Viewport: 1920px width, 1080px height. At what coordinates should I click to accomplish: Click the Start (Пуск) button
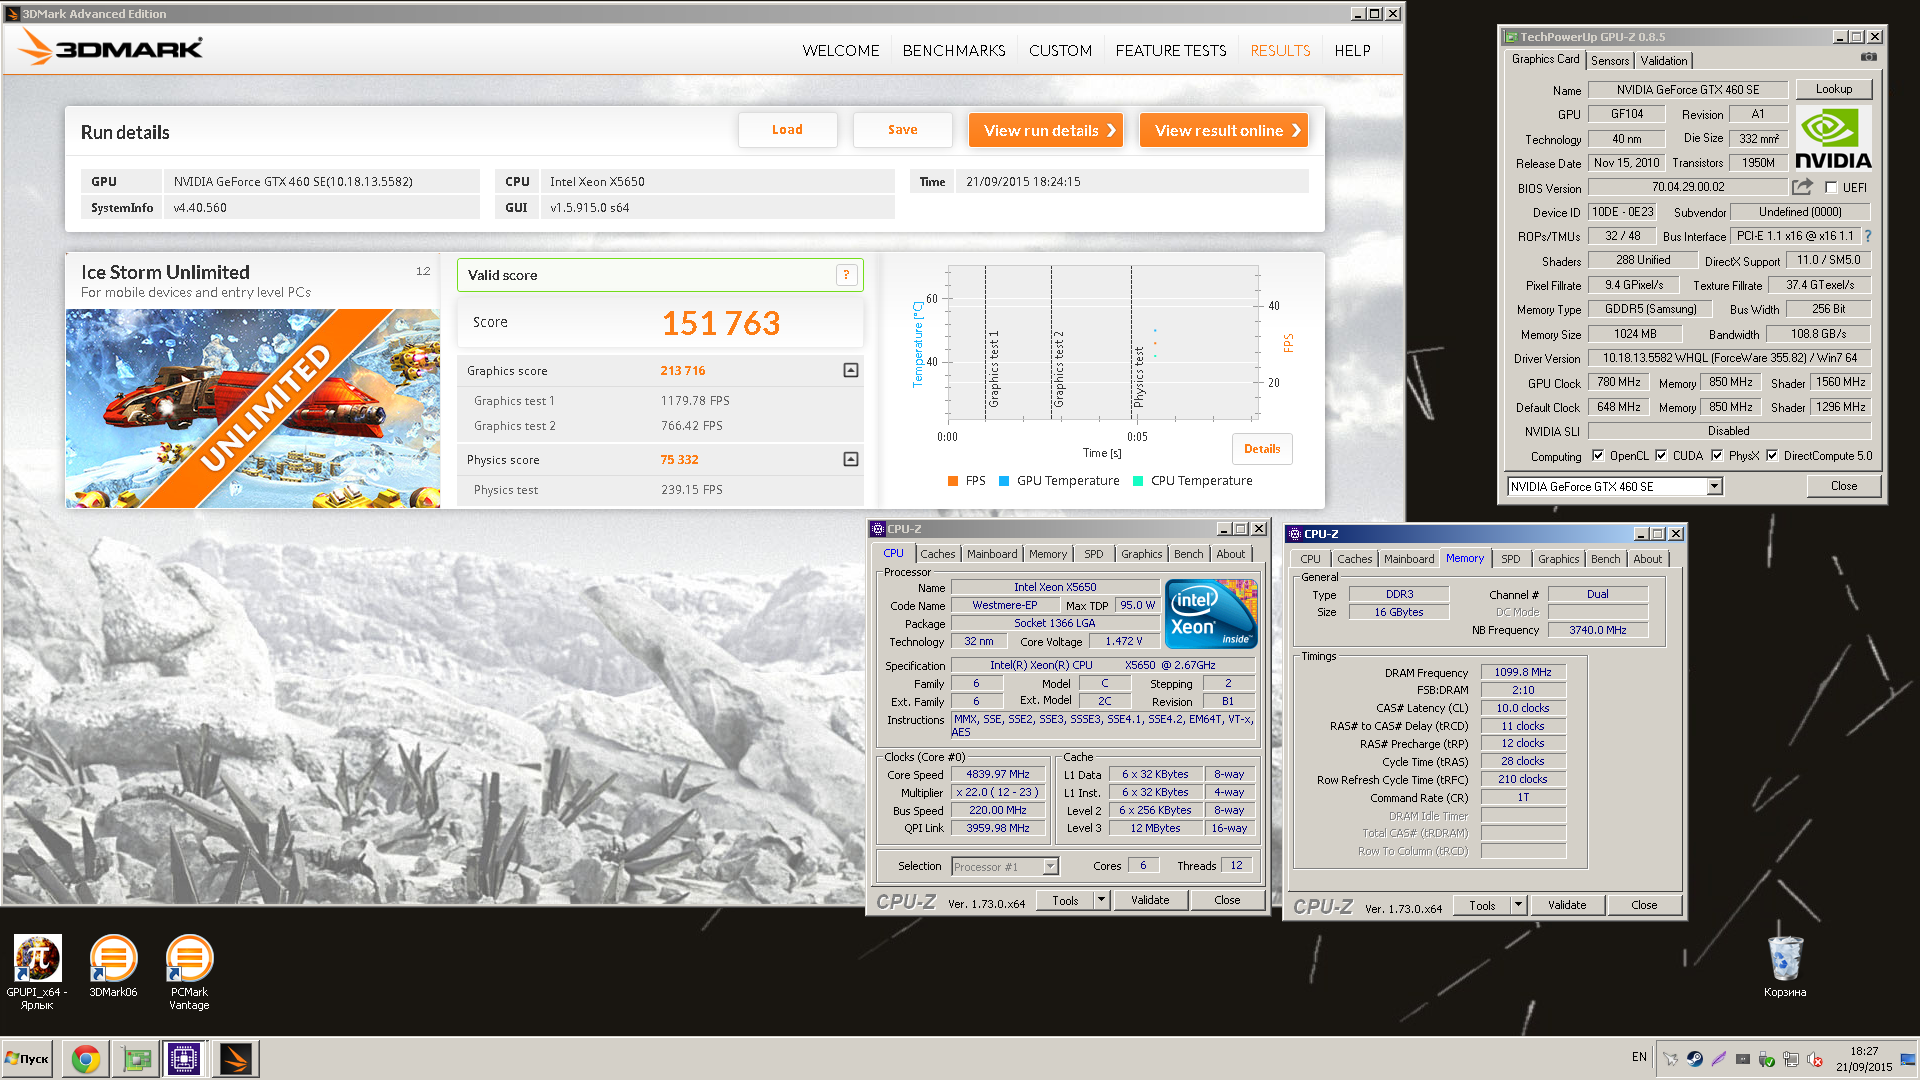point(28,1059)
